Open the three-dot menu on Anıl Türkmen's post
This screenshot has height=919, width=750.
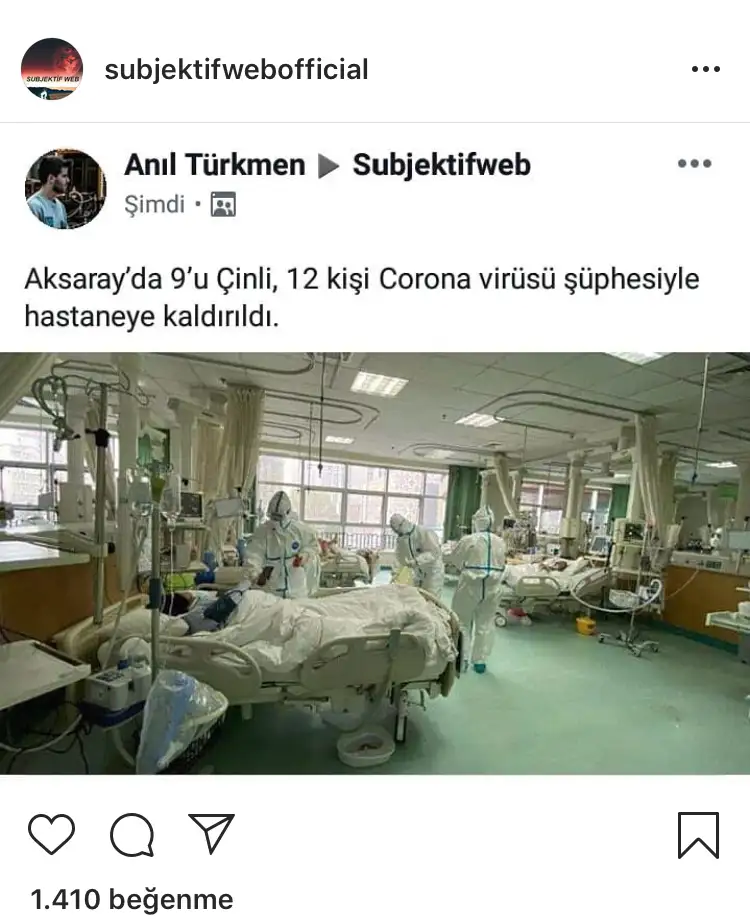pyautogui.click(x=695, y=164)
